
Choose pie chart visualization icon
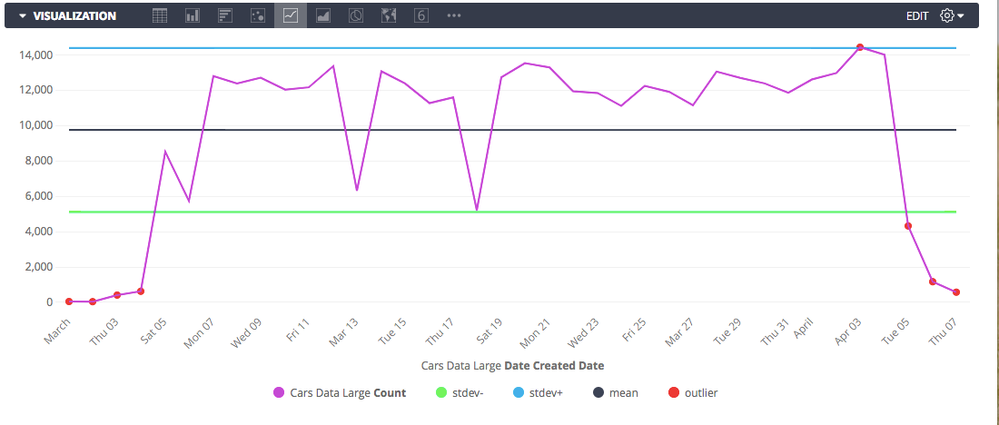click(356, 16)
